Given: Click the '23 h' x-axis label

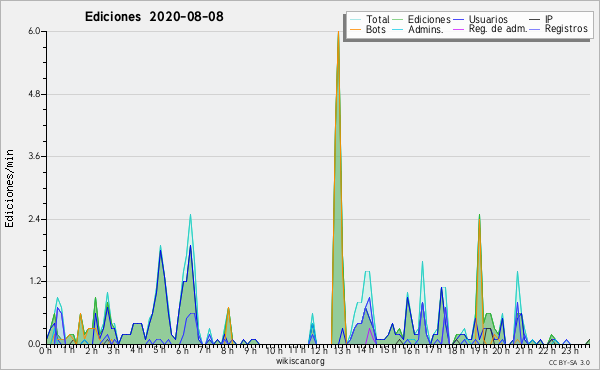Looking at the screenshot, I should tap(570, 350).
